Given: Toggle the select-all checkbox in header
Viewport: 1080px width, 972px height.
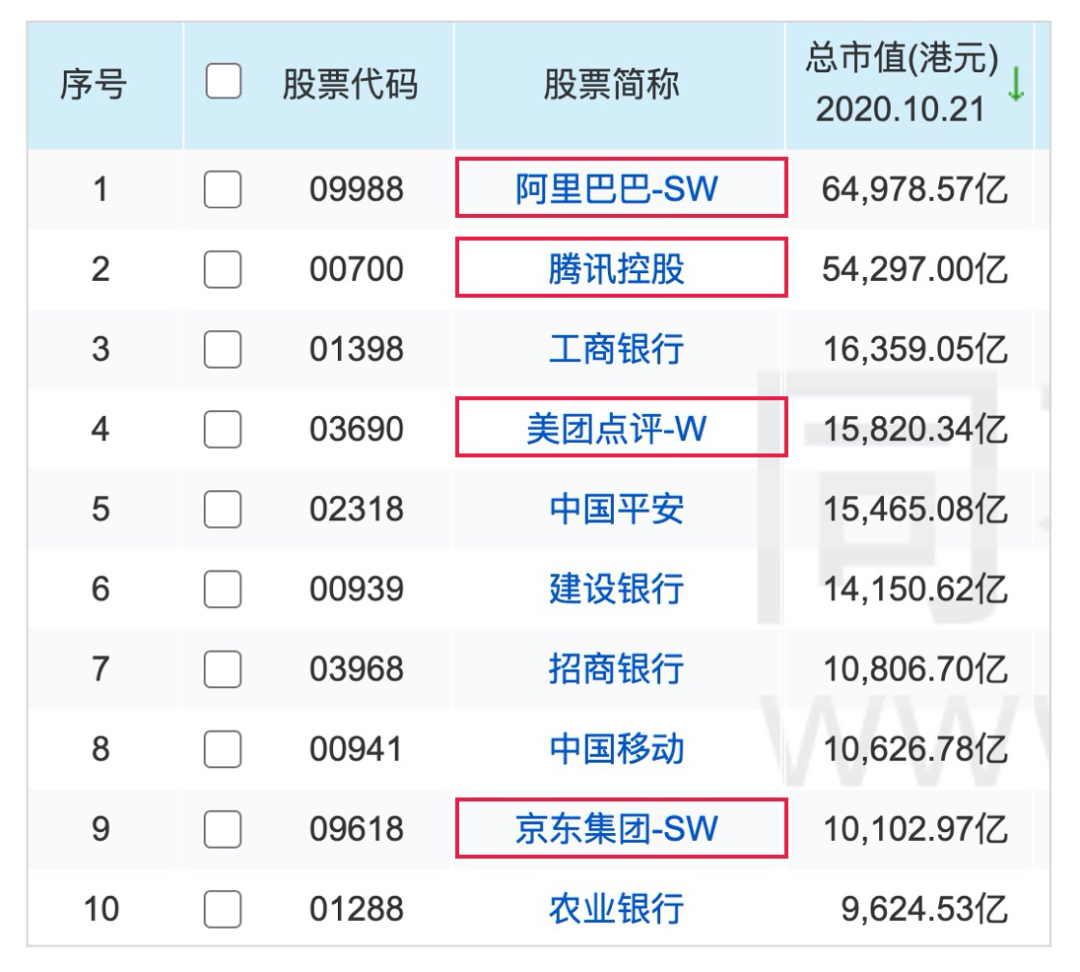Looking at the screenshot, I should (x=223, y=82).
